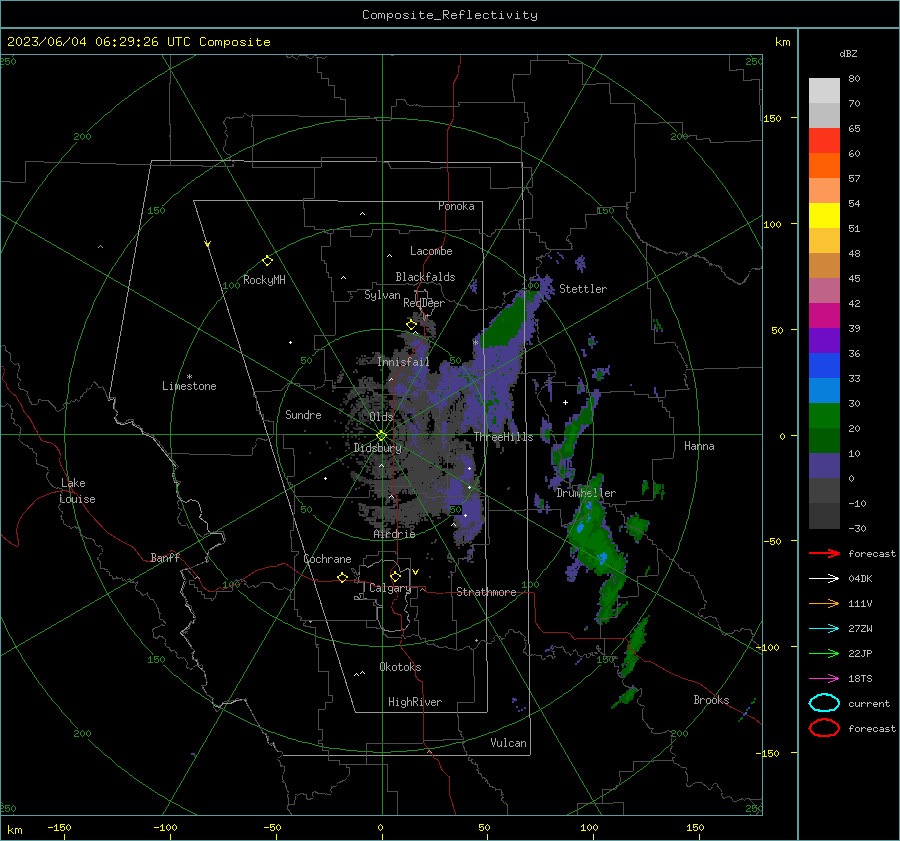Click the yellow diamond marker at RockyMH
The width and height of the screenshot is (900, 841).
pyautogui.click(x=267, y=261)
